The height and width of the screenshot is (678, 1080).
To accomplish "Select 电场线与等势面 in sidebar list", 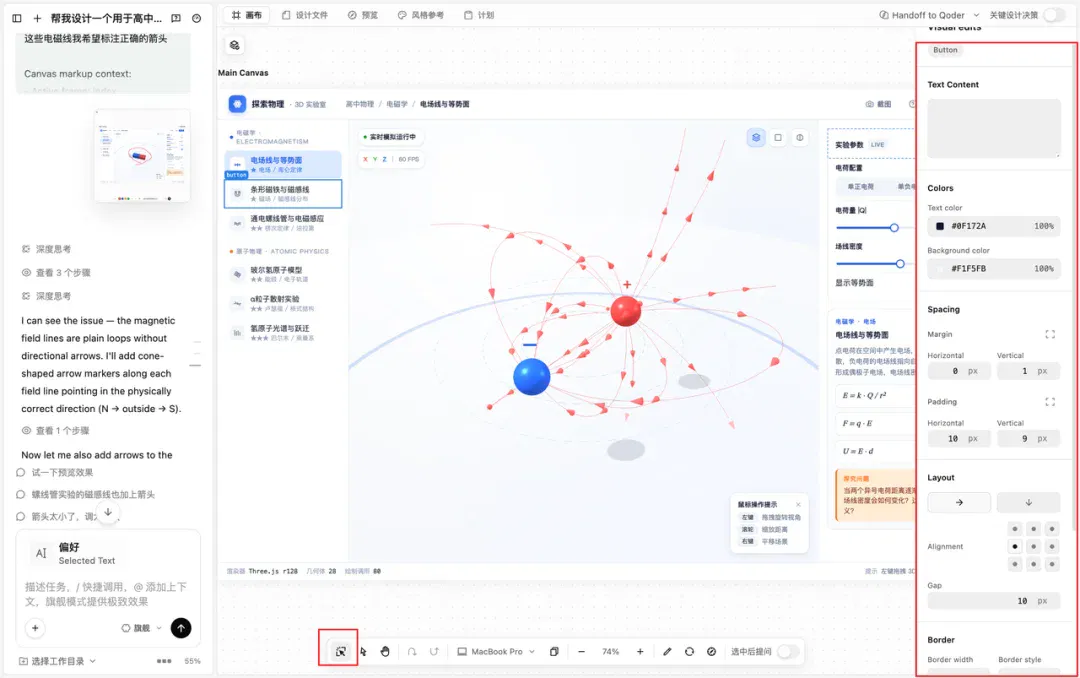I will 283,164.
